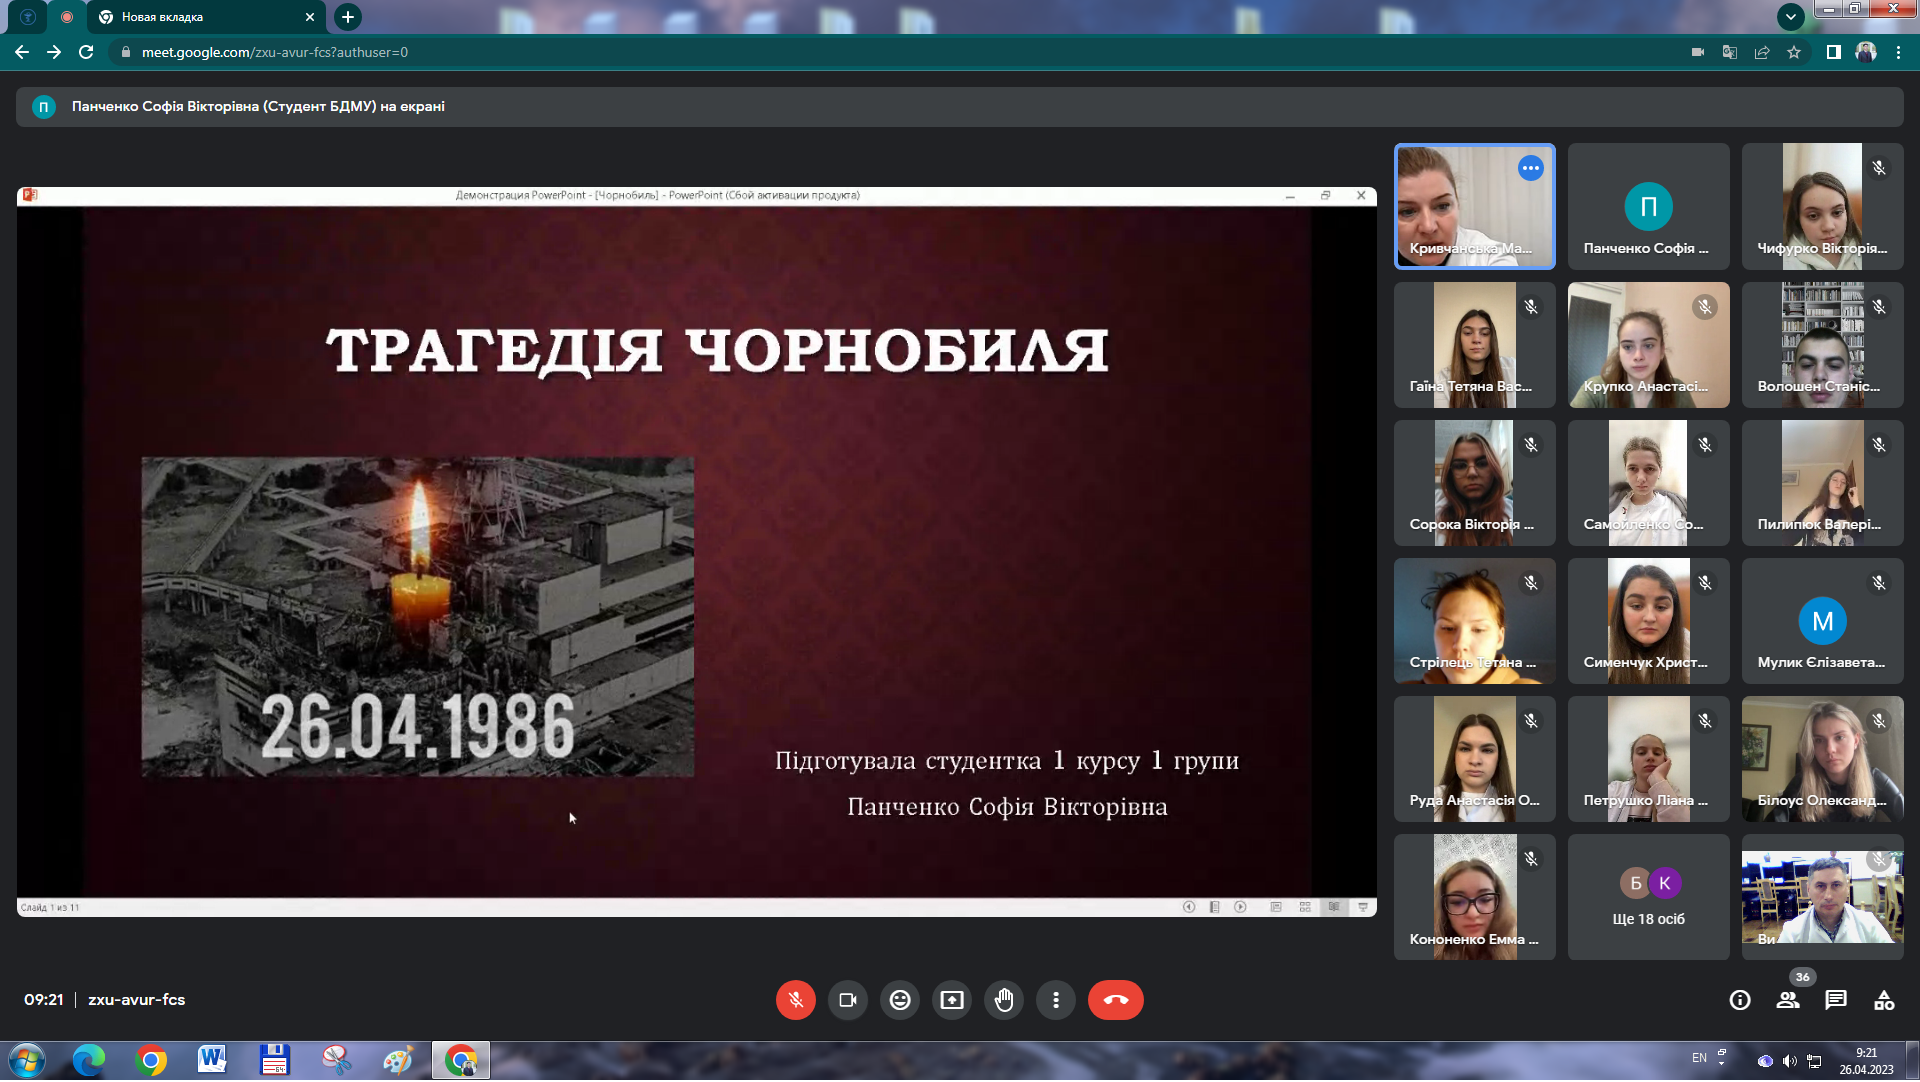Open Microsoft Word from the taskbar

pos(212,1060)
